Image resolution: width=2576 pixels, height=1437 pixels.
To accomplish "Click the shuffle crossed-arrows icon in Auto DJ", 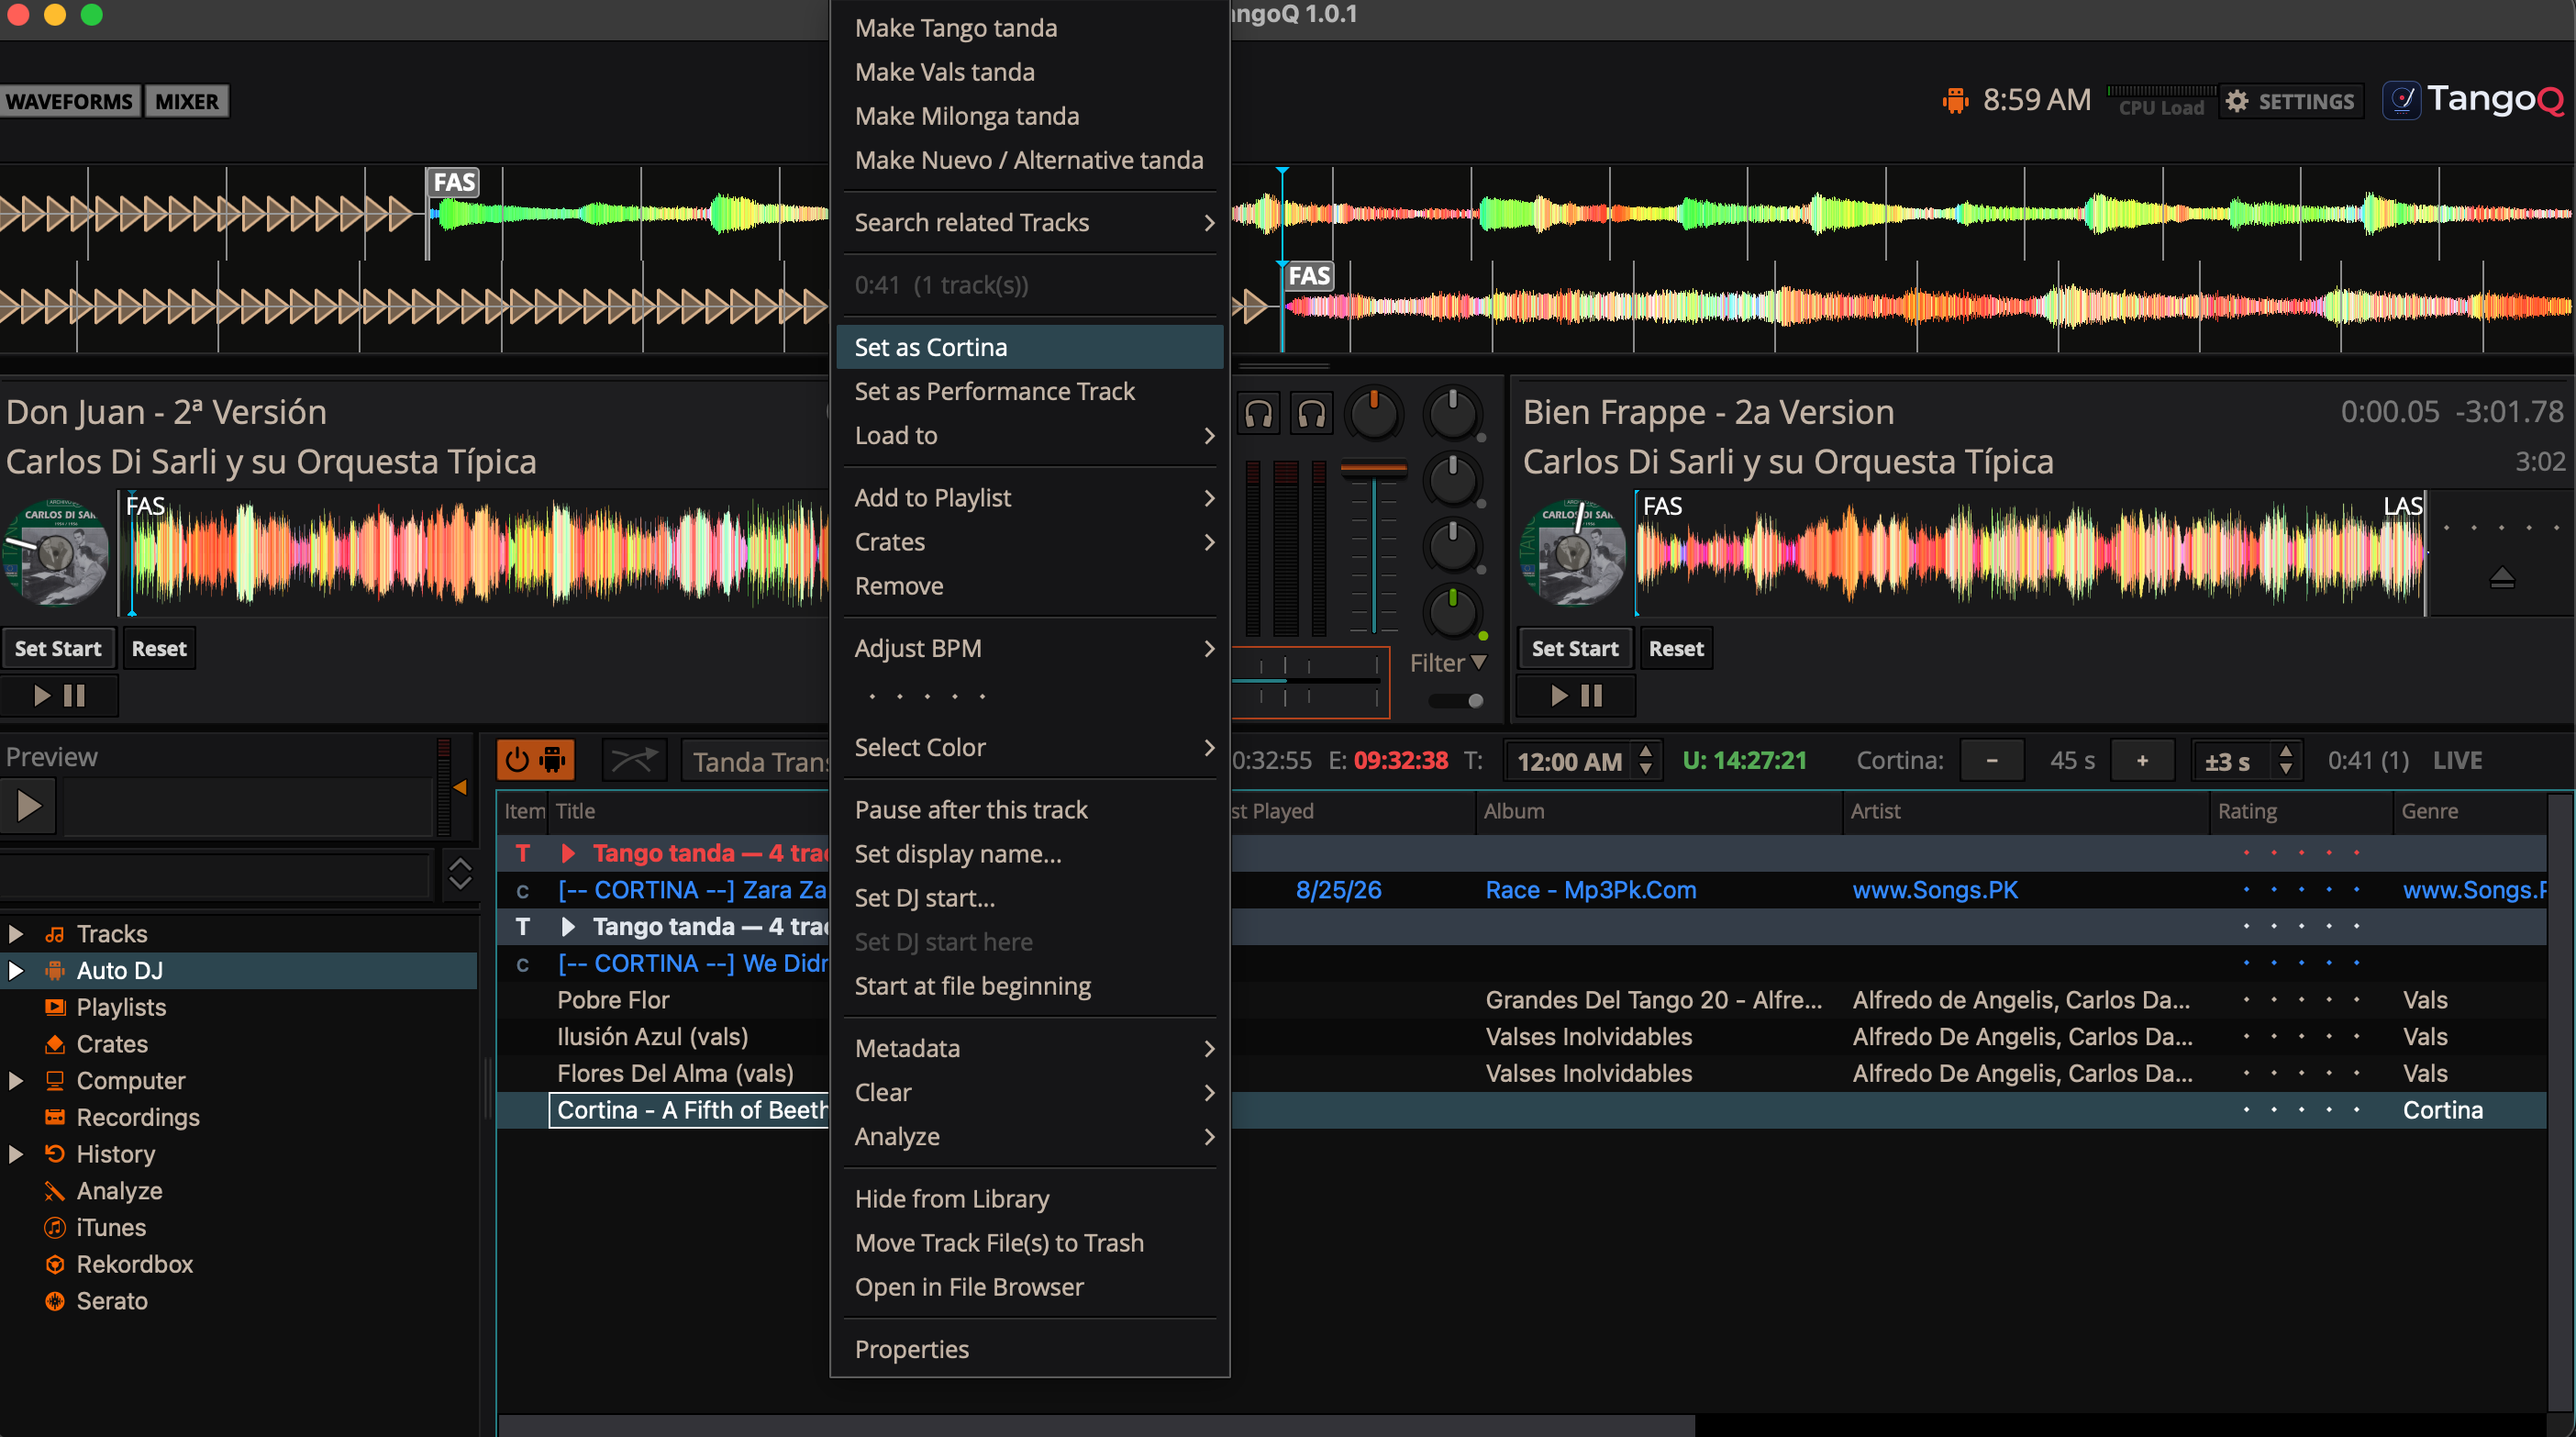I will pos(634,761).
